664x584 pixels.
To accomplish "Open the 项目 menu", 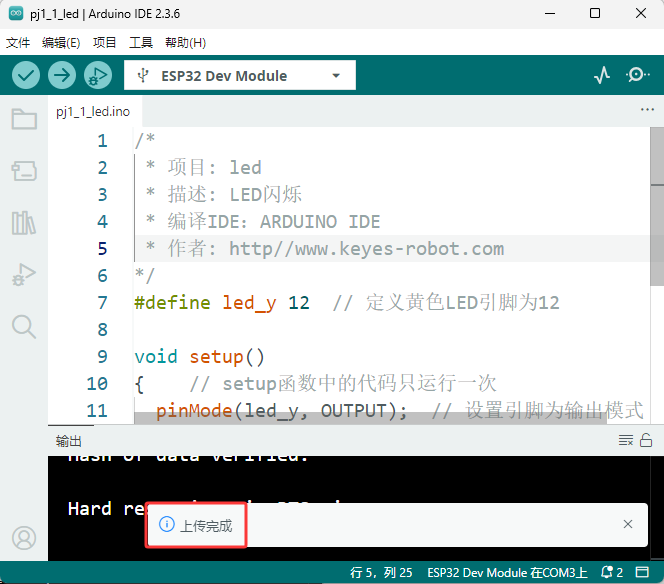I will (105, 42).
